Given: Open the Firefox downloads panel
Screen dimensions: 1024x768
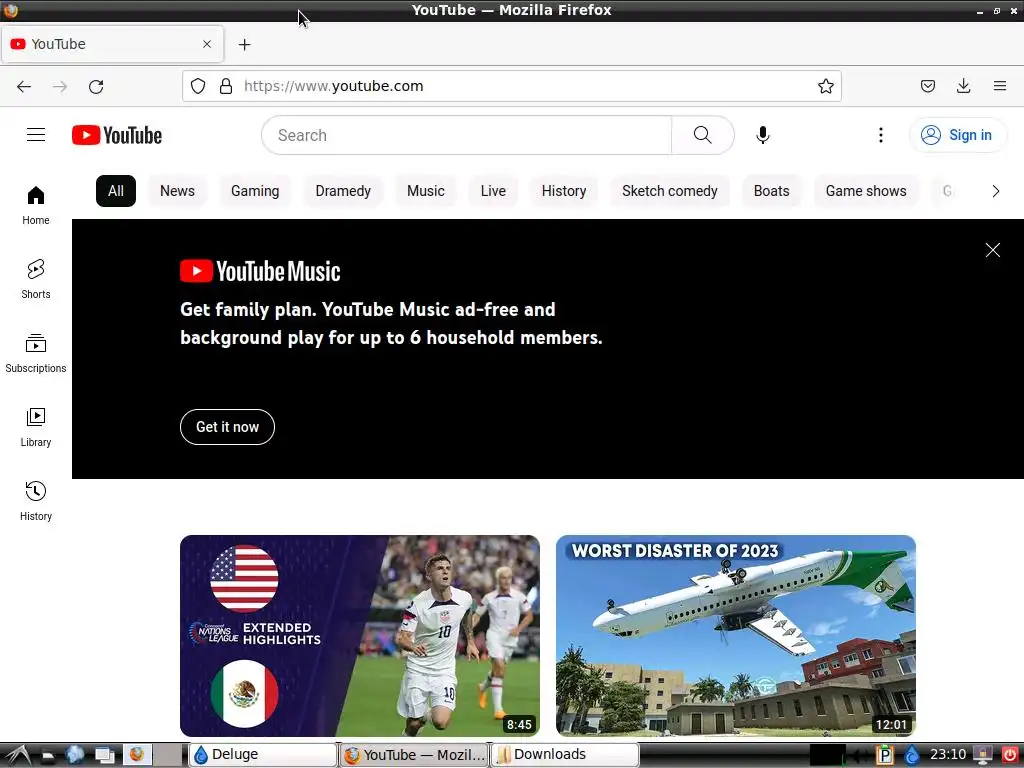Looking at the screenshot, I should point(963,86).
